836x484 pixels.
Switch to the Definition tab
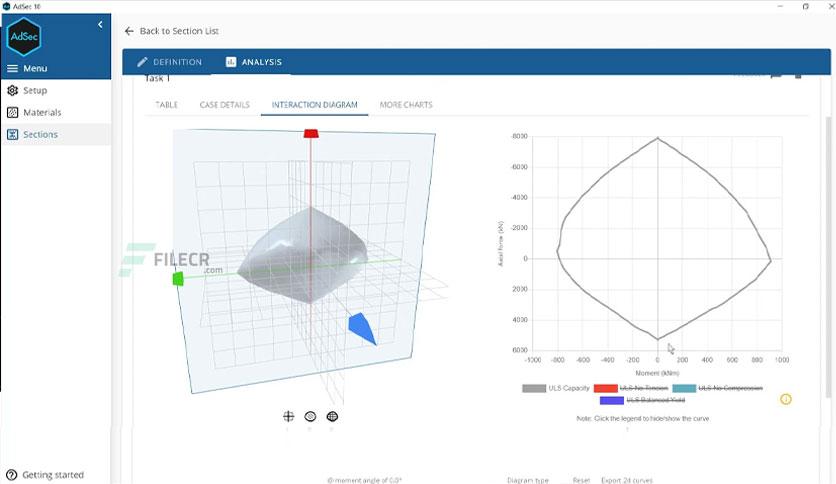pyautogui.click(x=170, y=62)
